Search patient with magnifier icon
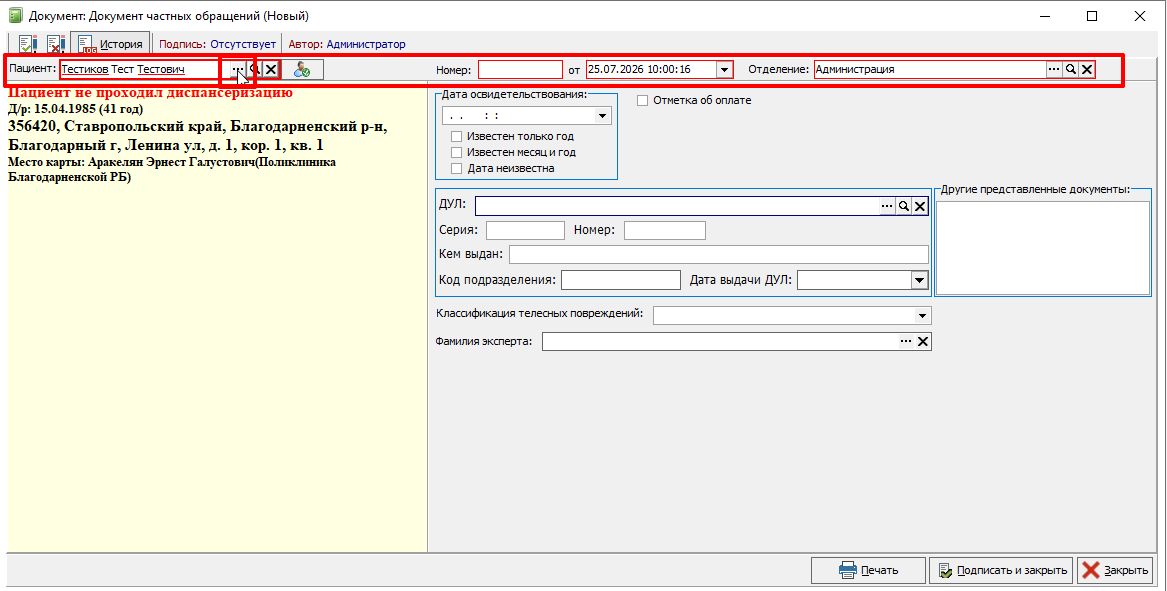 click(x=255, y=69)
